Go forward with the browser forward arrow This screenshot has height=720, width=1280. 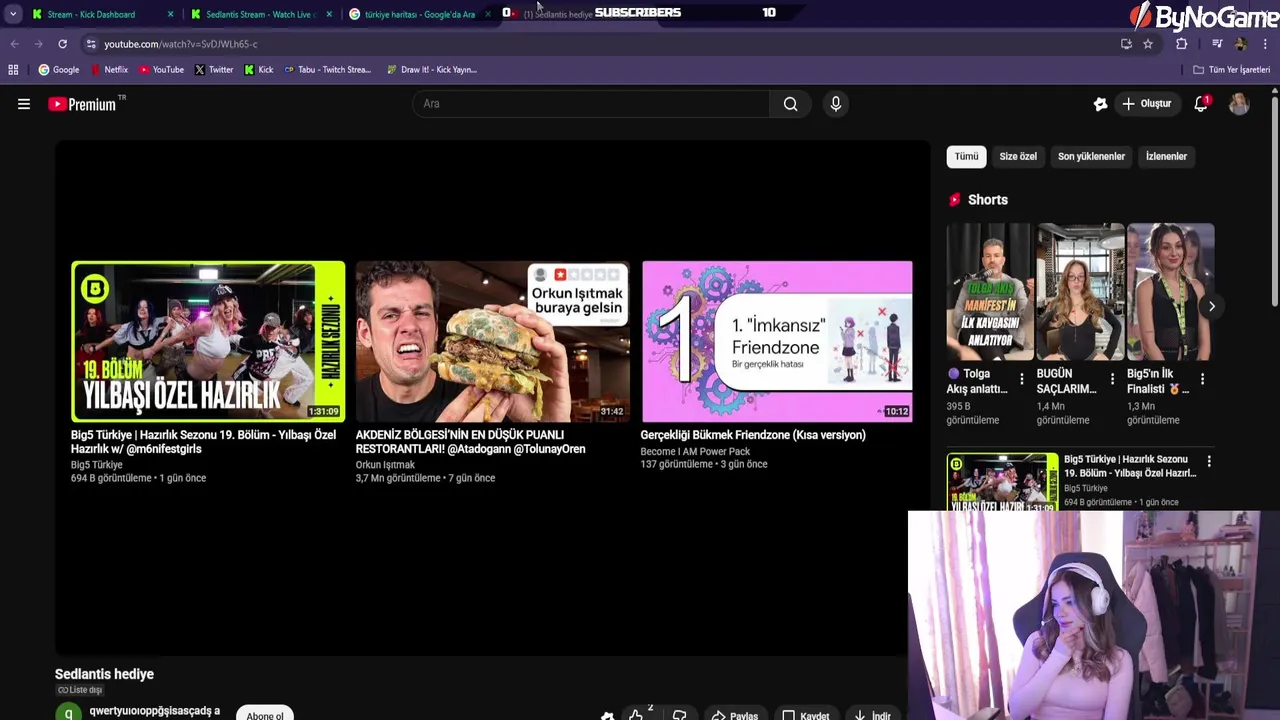coord(38,44)
